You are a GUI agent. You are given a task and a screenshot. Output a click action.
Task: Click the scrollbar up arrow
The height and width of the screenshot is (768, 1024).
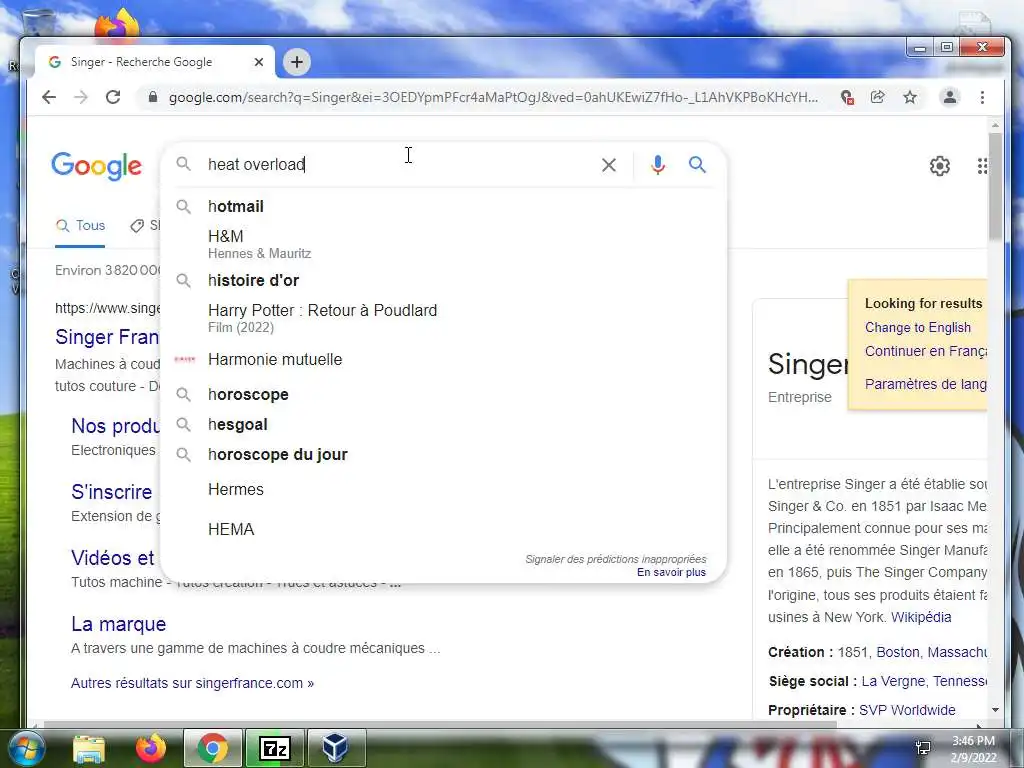995,125
